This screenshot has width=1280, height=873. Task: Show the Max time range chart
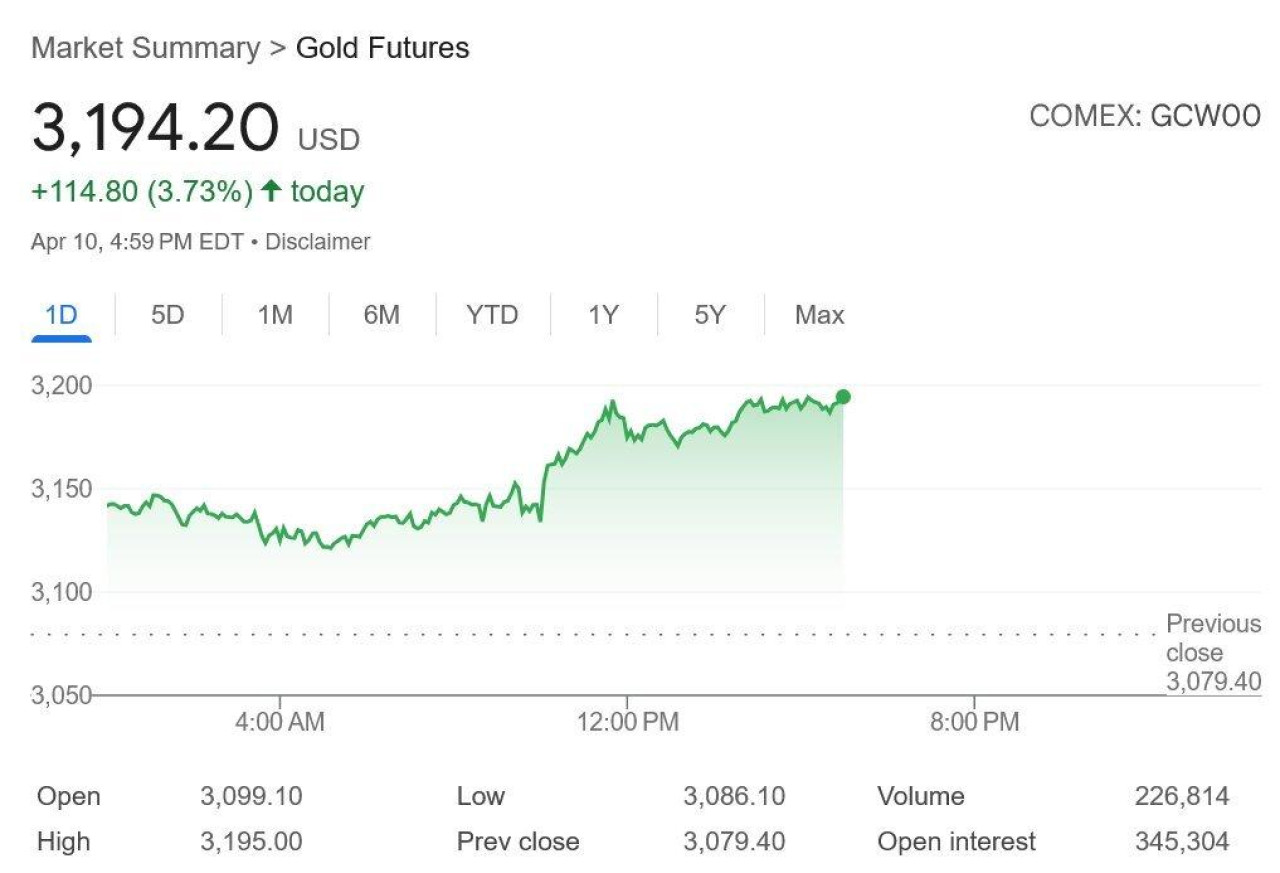[x=819, y=316]
